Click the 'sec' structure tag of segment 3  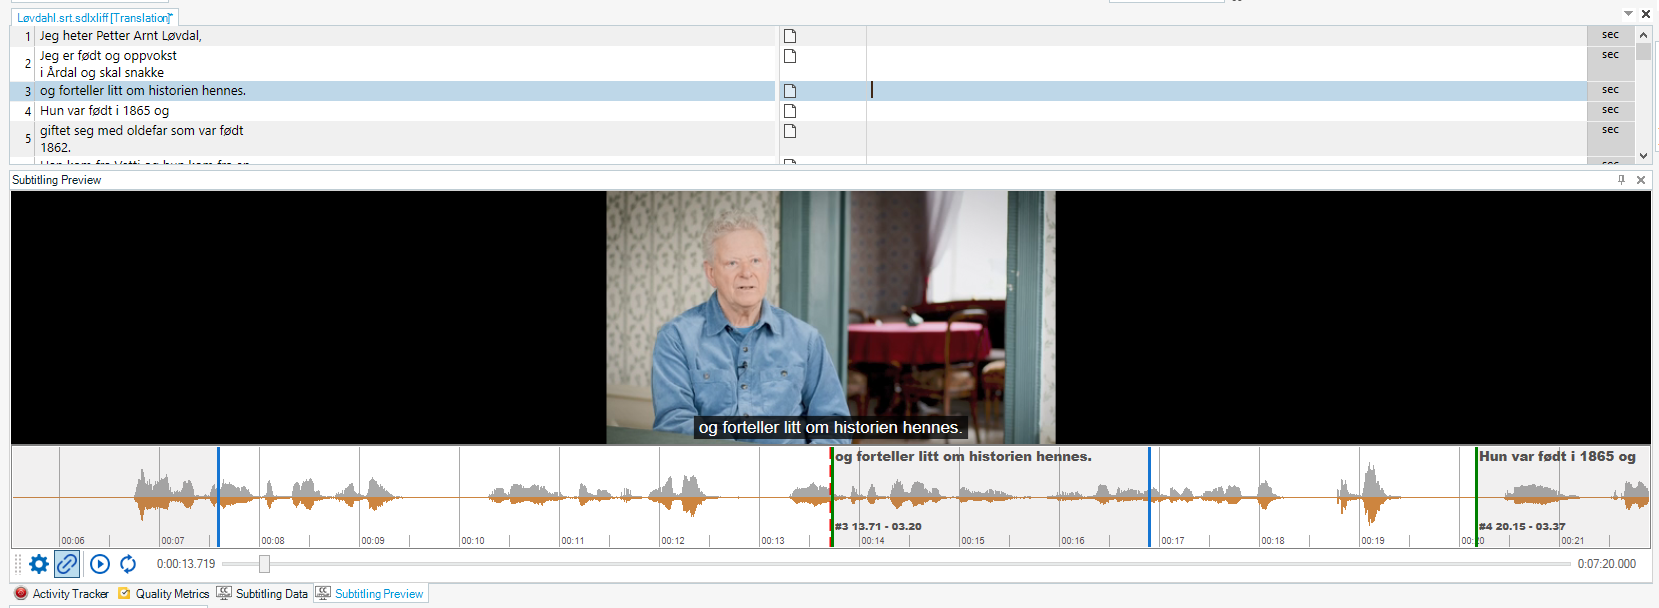pyautogui.click(x=1610, y=90)
